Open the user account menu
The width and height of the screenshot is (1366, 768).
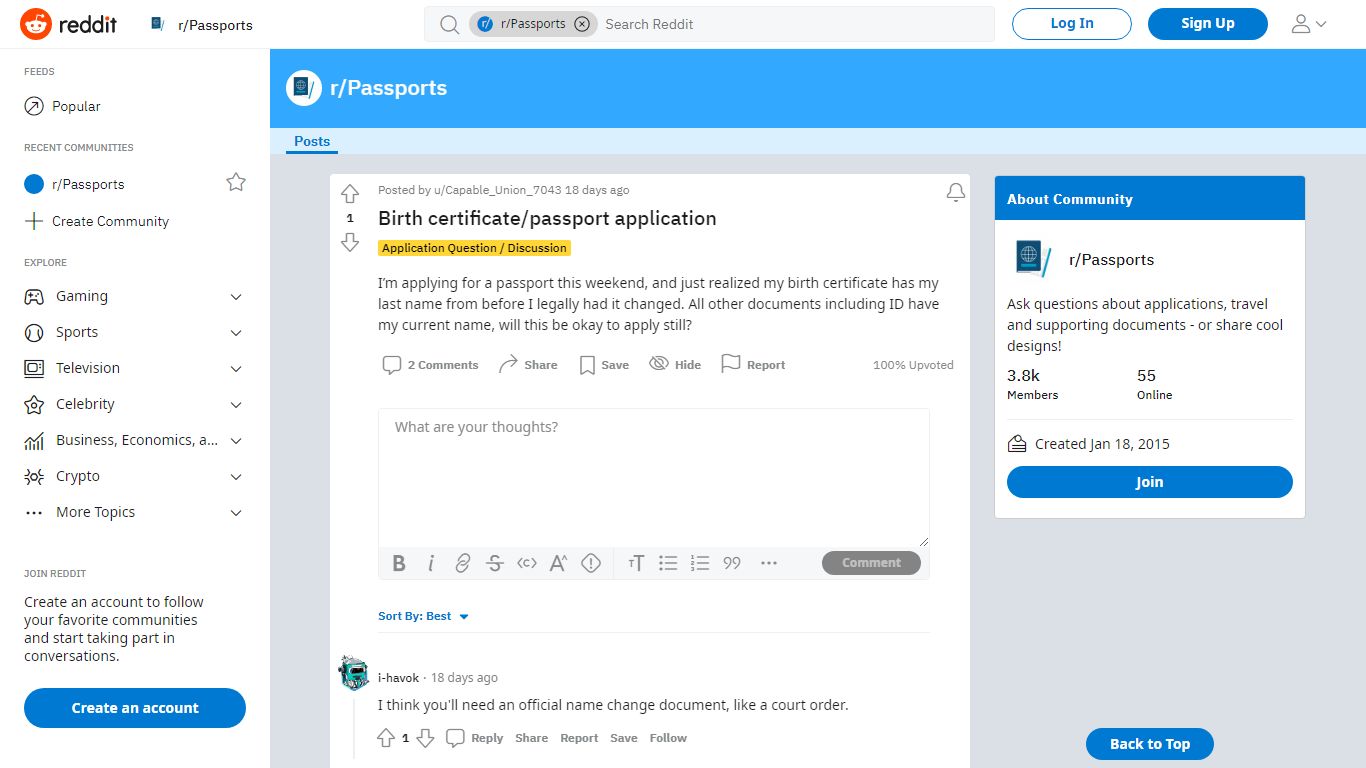pyautogui.click(x=1309, y=24)
